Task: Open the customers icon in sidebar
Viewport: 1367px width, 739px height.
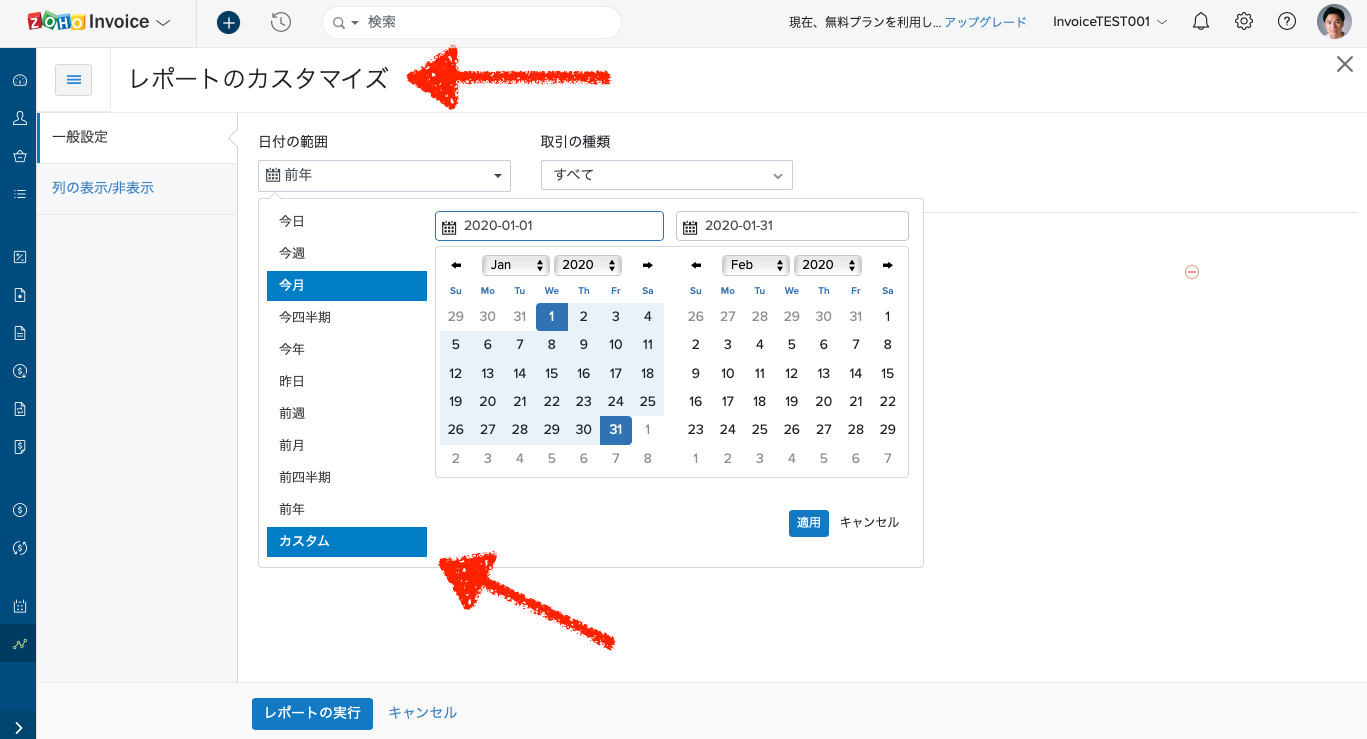Action: (19, 118)
